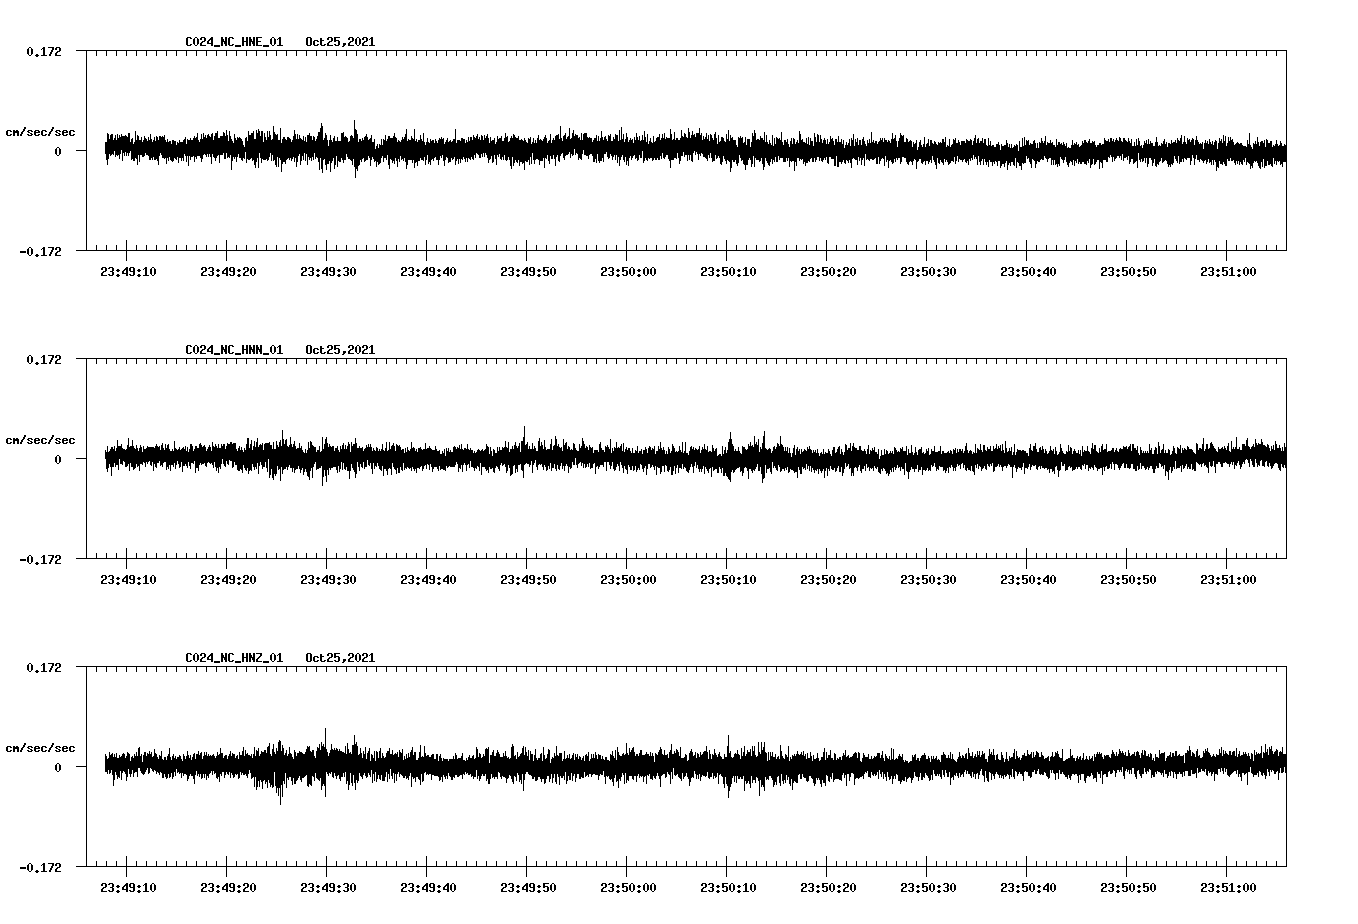This screenshot has width=1358, height=924.
Task: Click the -0.172 lower limit on HNE plot
Action: 40,251
